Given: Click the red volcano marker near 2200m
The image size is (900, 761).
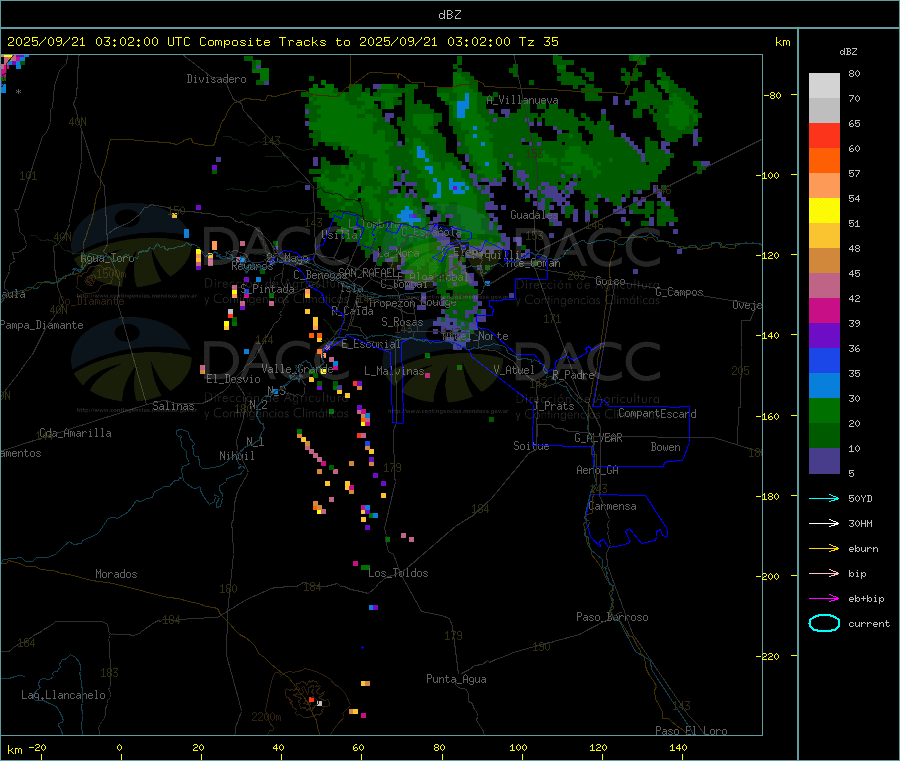Looking at the screenshot, I should pos(311,700).
